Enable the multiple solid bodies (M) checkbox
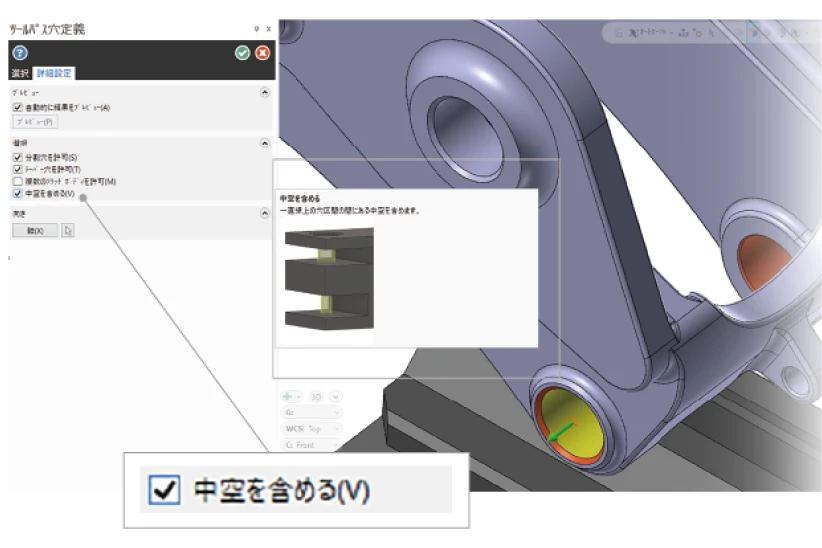 coord(17,182)
